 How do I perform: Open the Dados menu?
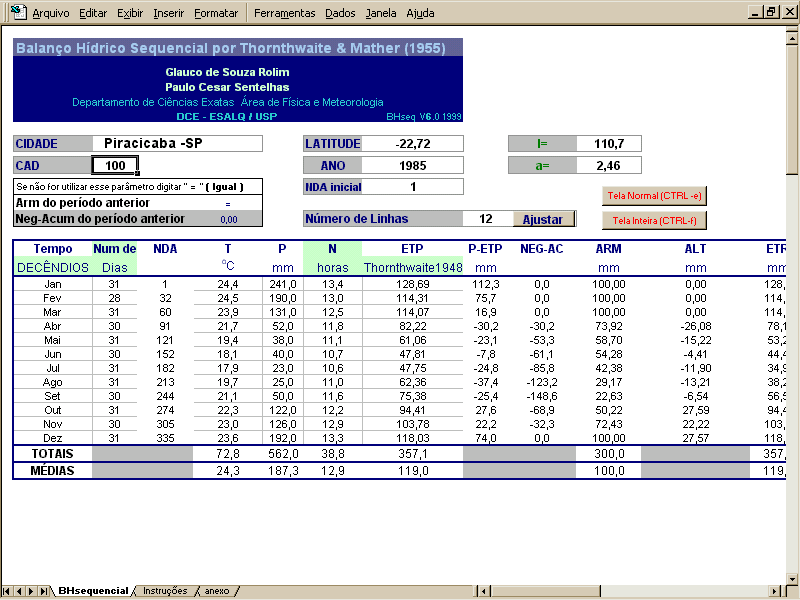point(340,13)
